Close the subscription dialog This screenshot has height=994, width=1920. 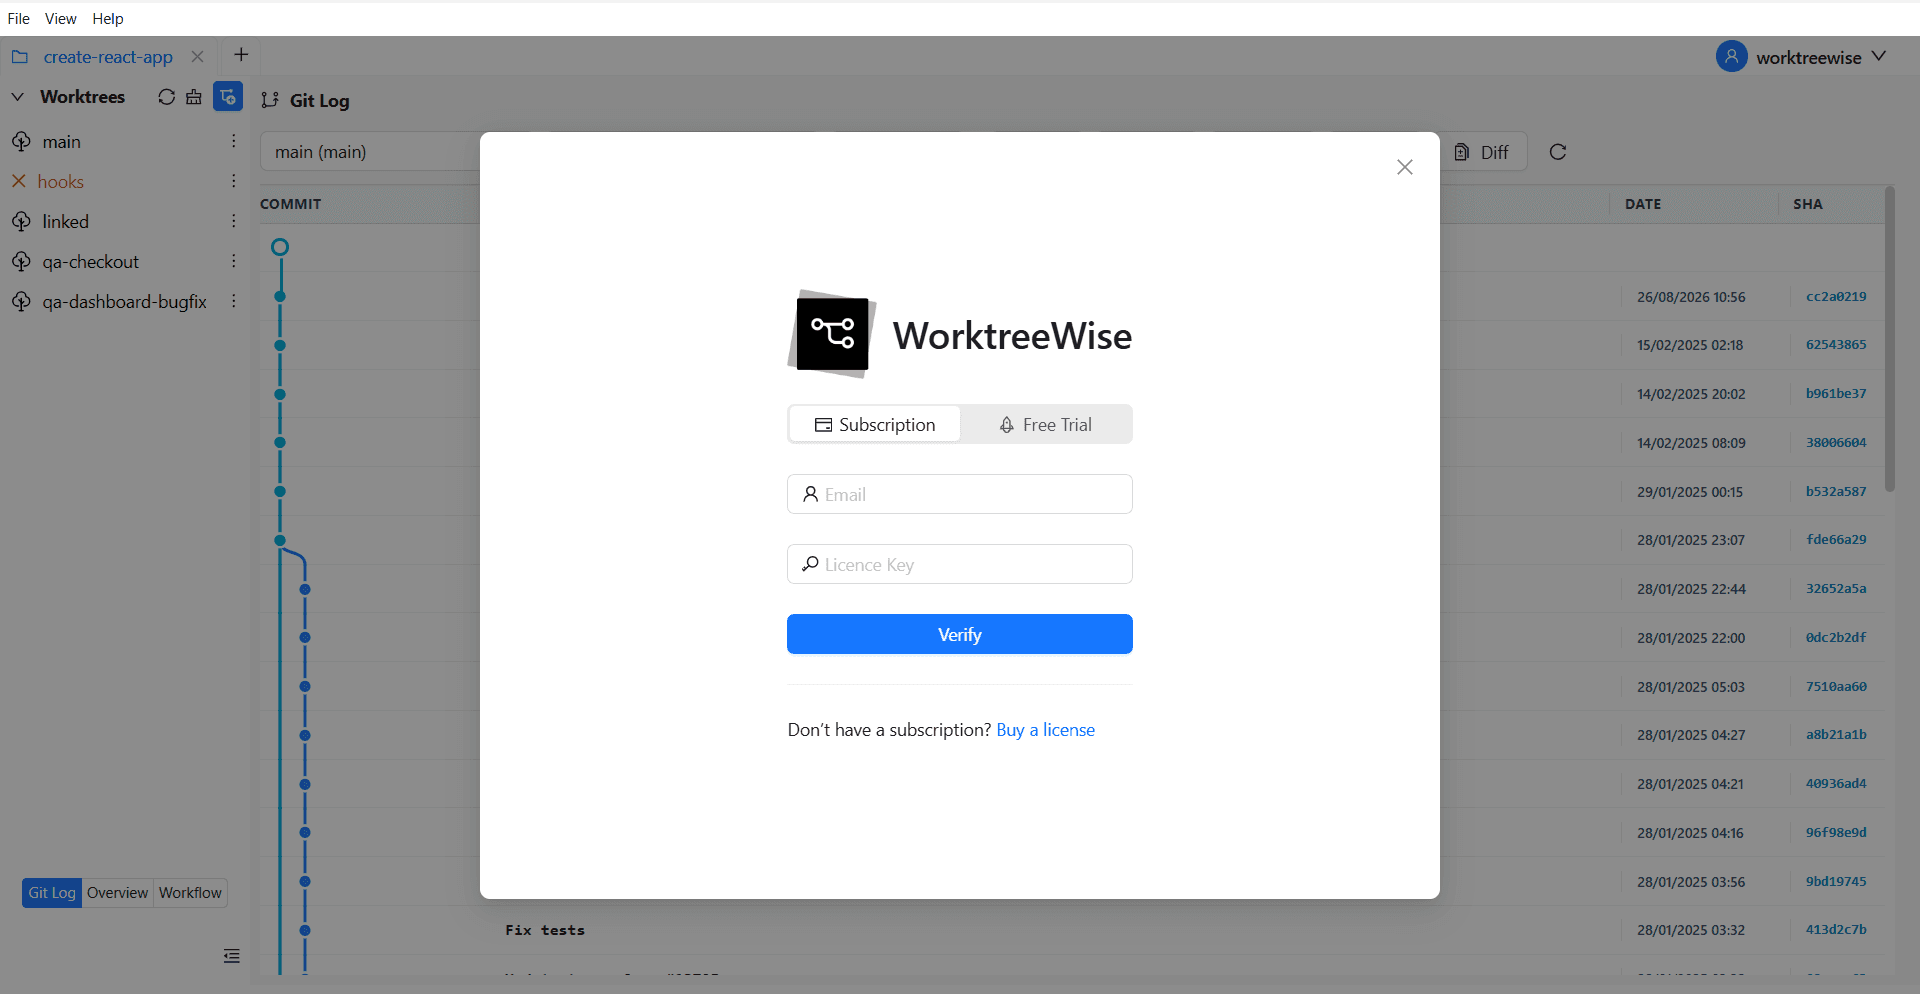1404,167
